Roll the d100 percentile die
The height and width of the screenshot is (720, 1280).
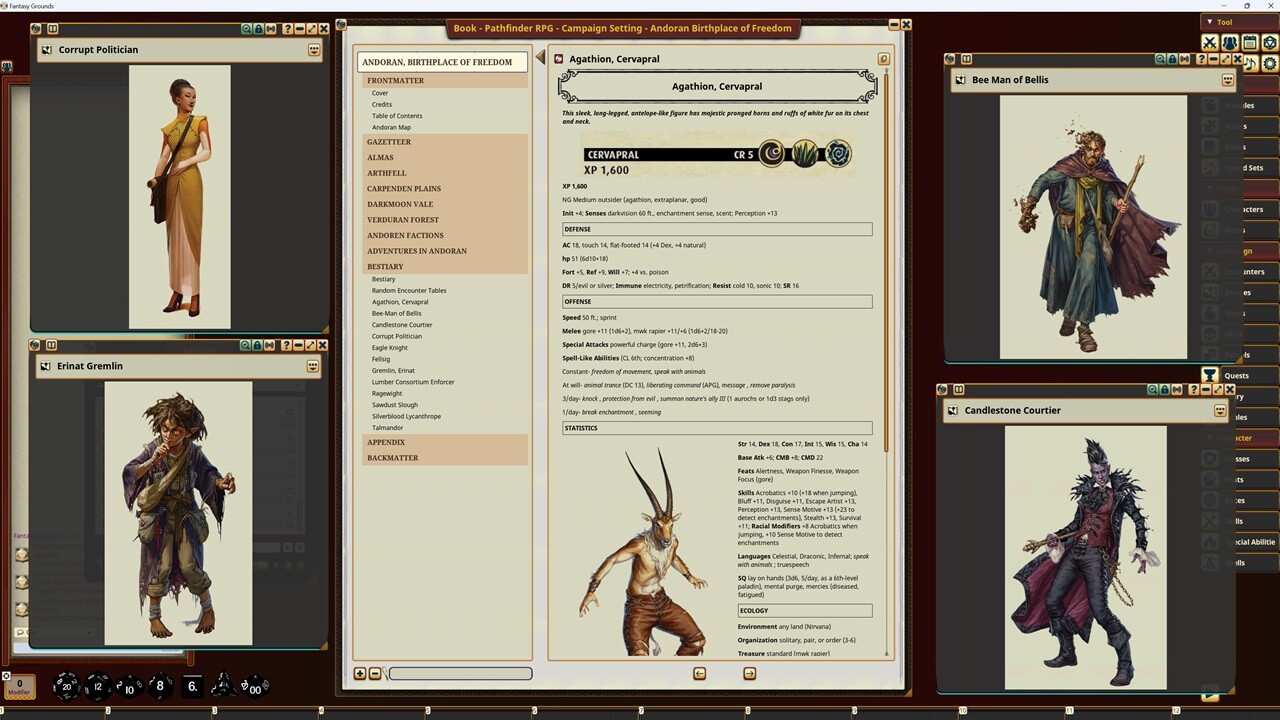[x=256, y=687]
